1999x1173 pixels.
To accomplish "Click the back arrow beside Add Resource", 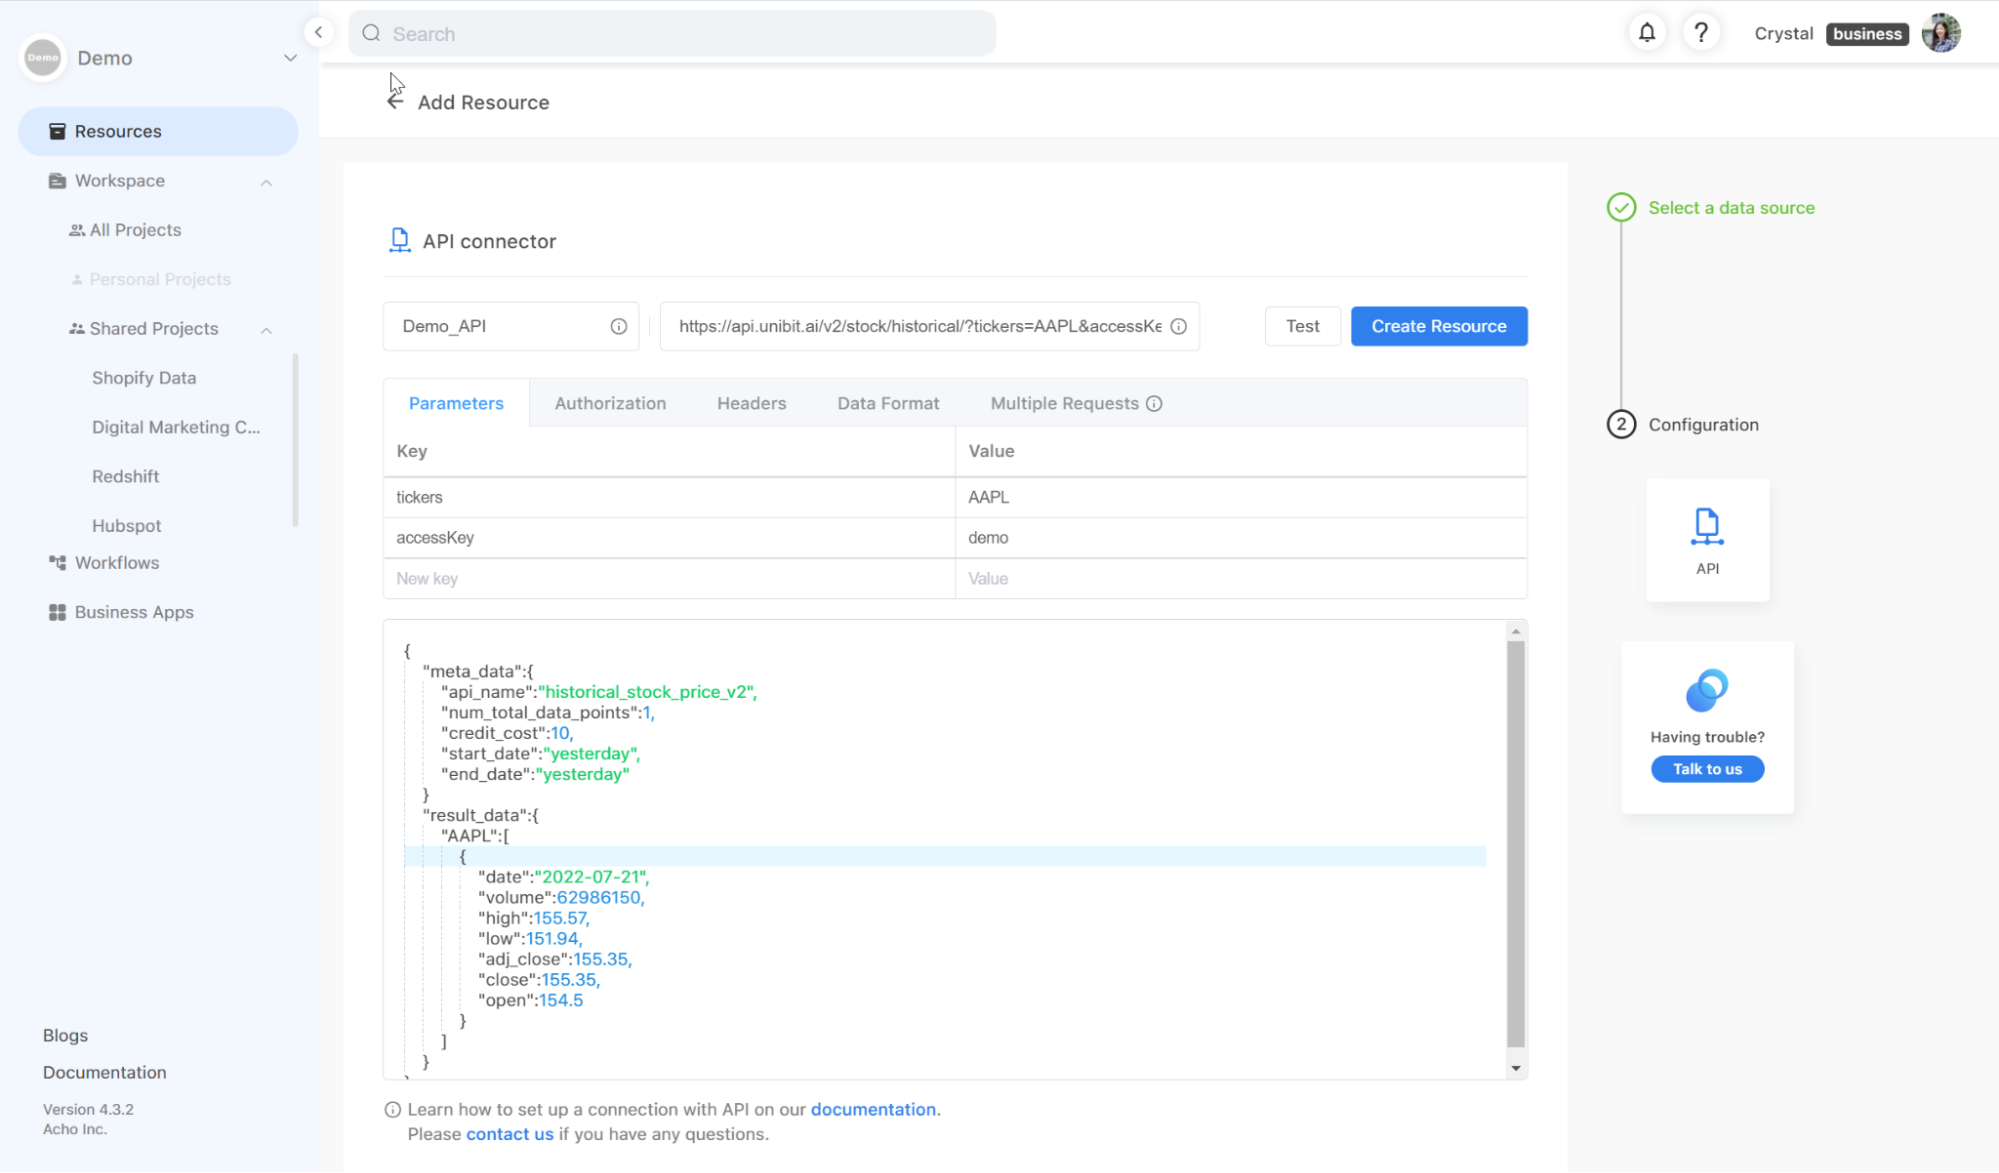I will [395, 101].
